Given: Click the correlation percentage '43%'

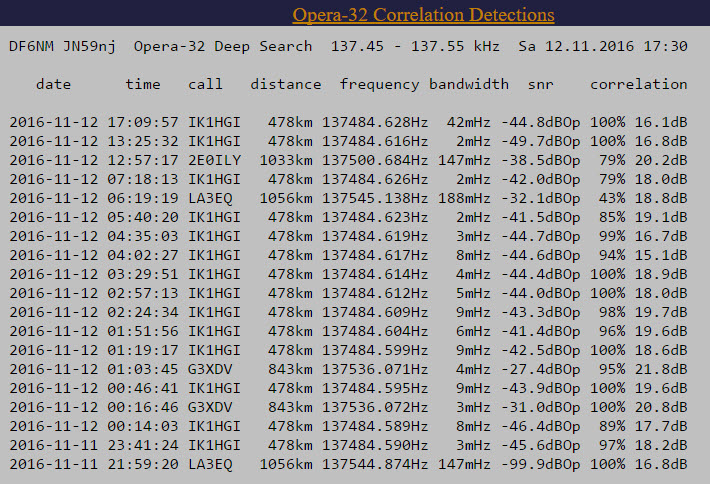Looking at the screenshot, I should 612,198.
